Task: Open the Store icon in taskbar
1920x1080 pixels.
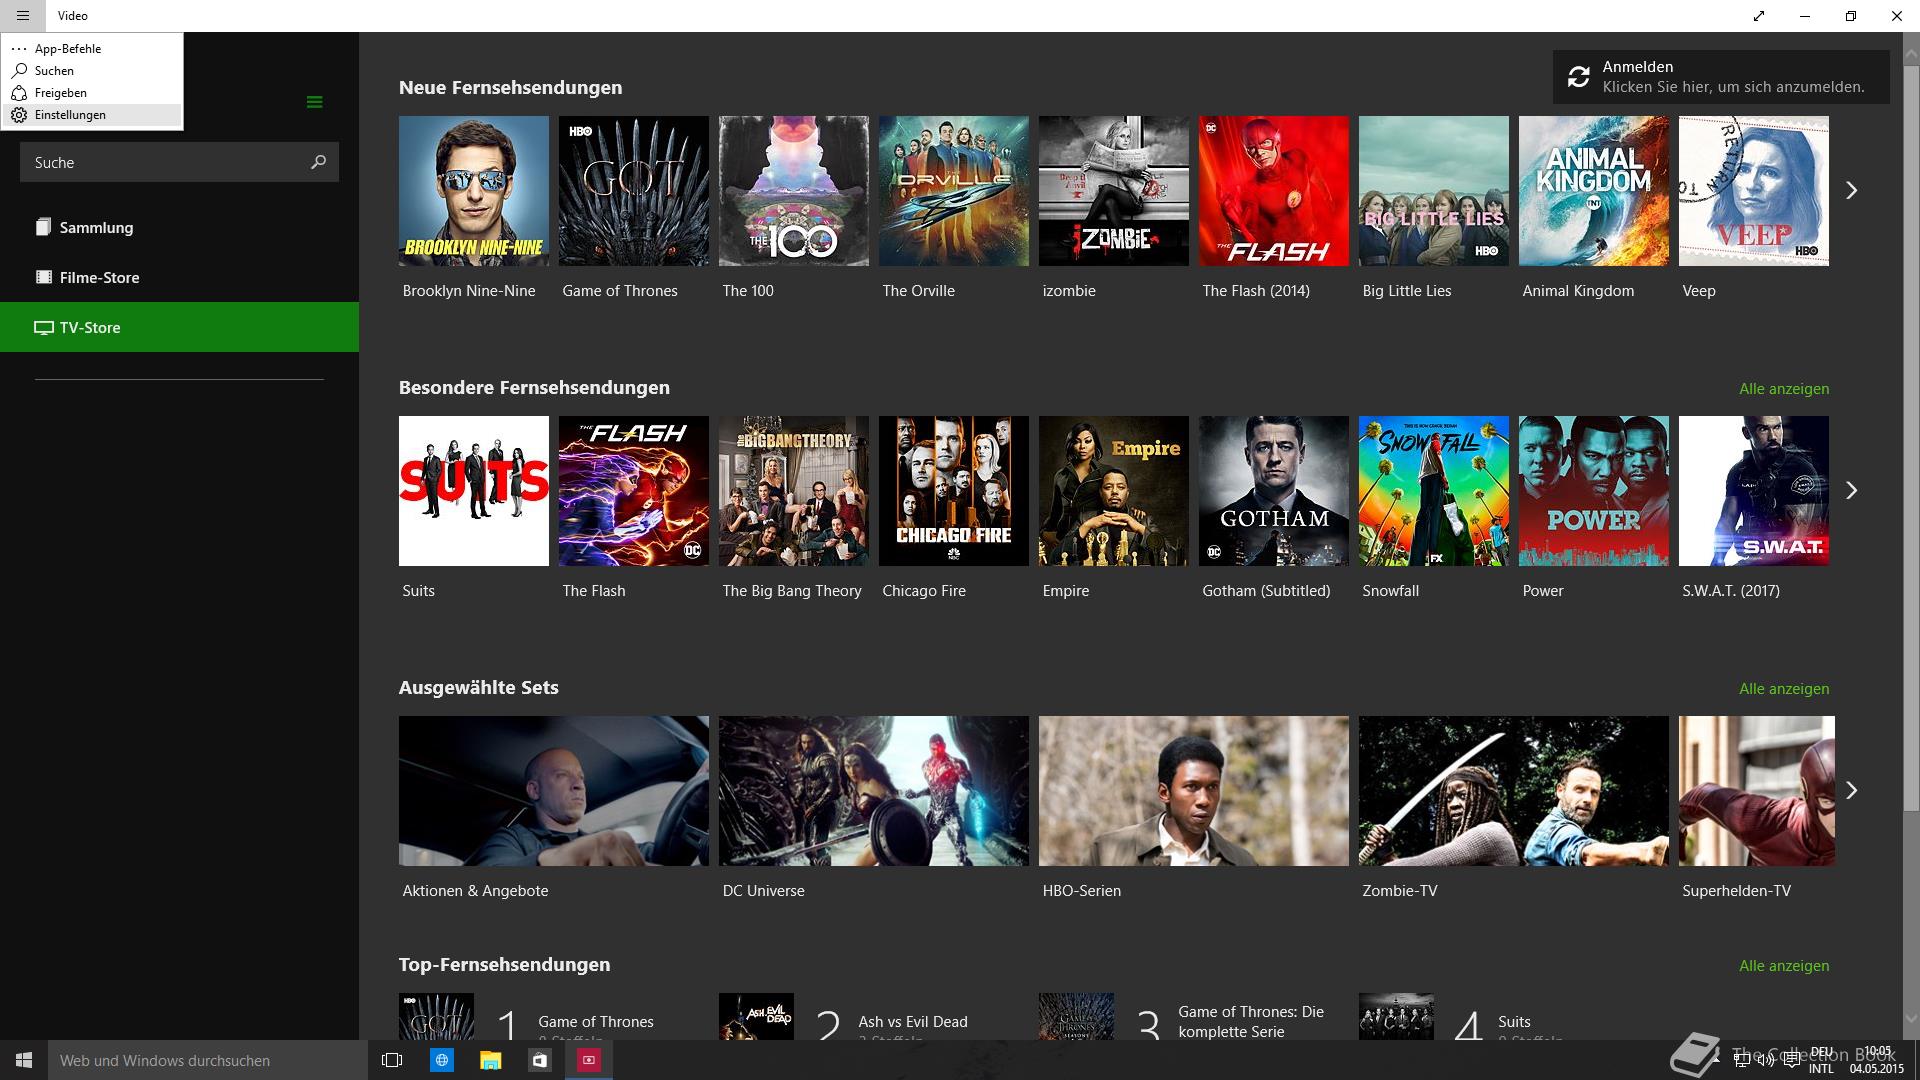Action: click(x=540, y=1060)
